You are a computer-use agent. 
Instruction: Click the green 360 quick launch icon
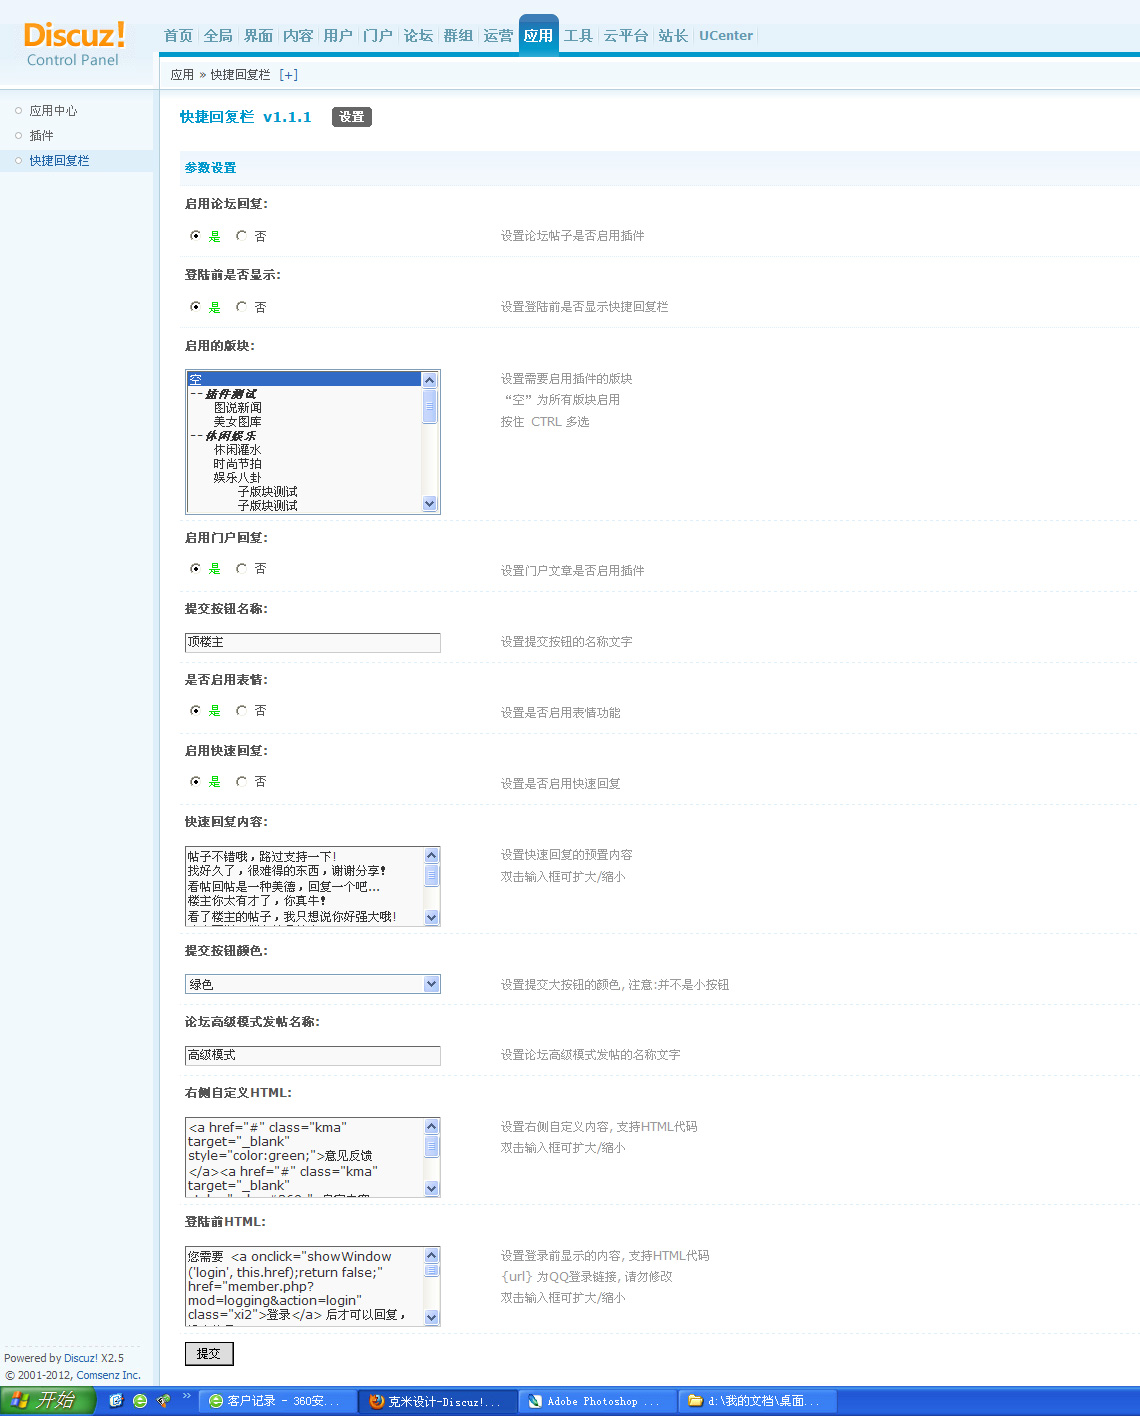pos(140,1401)
